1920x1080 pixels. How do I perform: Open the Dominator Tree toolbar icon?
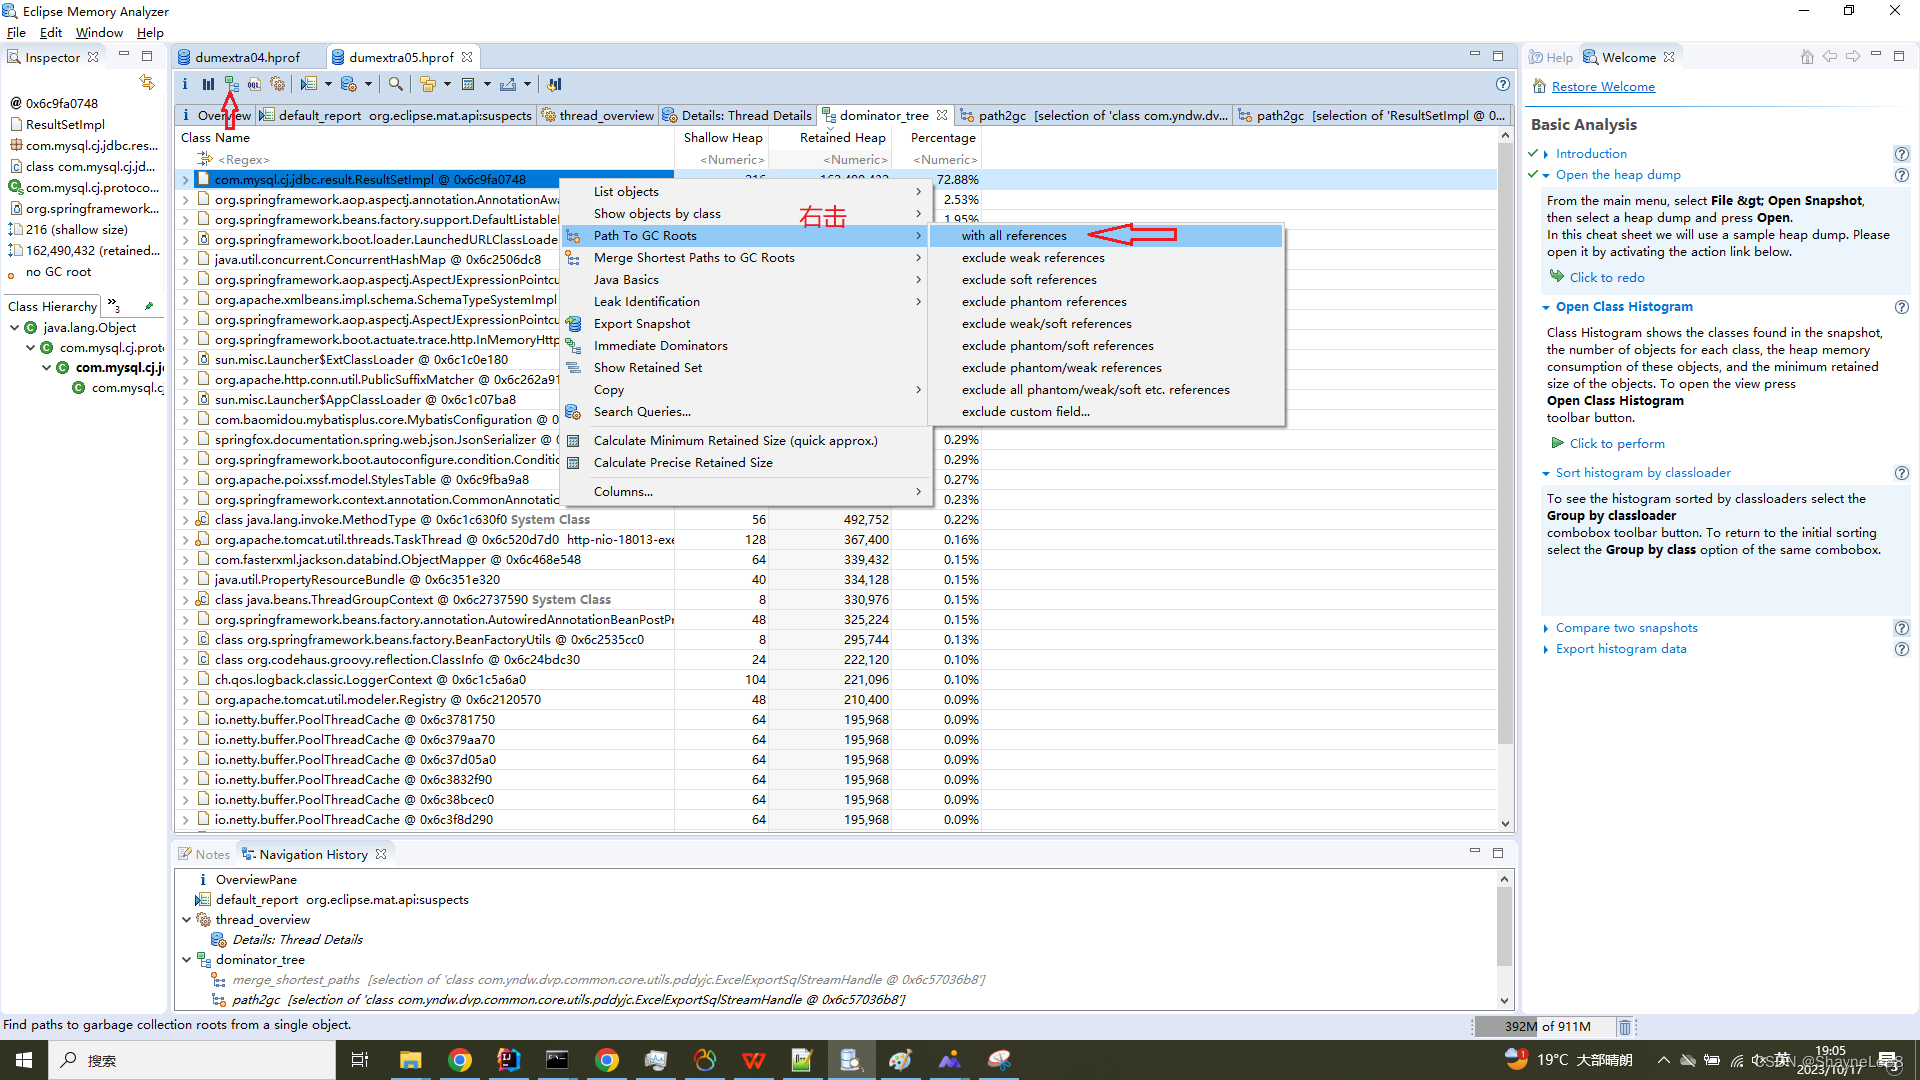tap(231, 85)
